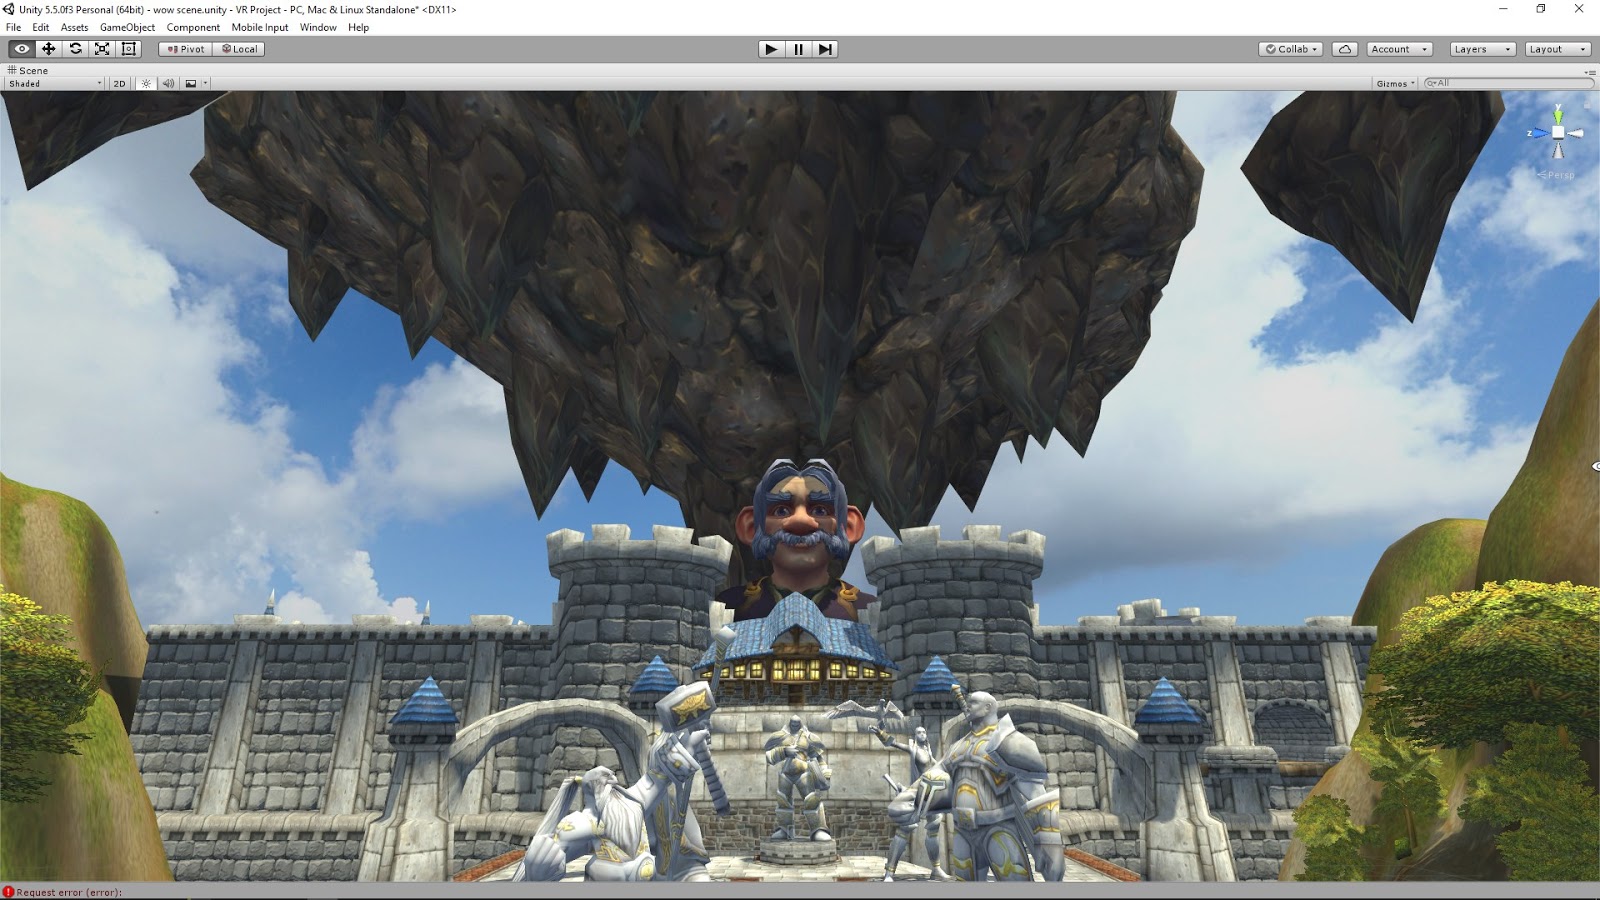Viewport: 1600px width, 900px height.
Task: Open the Window menu
Action: point(318,27)
